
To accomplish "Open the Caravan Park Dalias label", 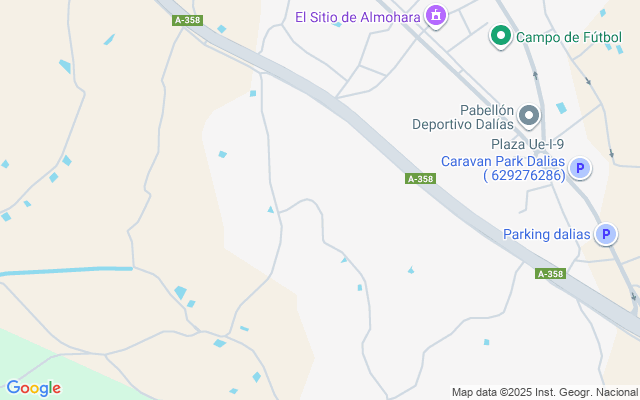I will click(x=503, y=161).
